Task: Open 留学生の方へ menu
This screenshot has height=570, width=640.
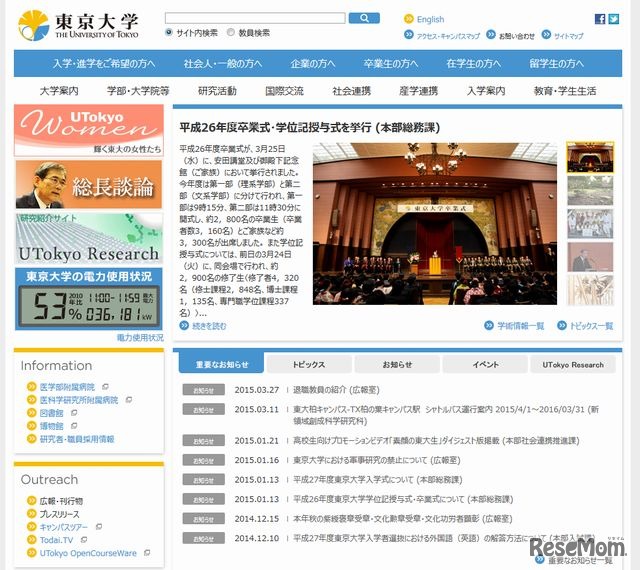Action: pos(556,63)
